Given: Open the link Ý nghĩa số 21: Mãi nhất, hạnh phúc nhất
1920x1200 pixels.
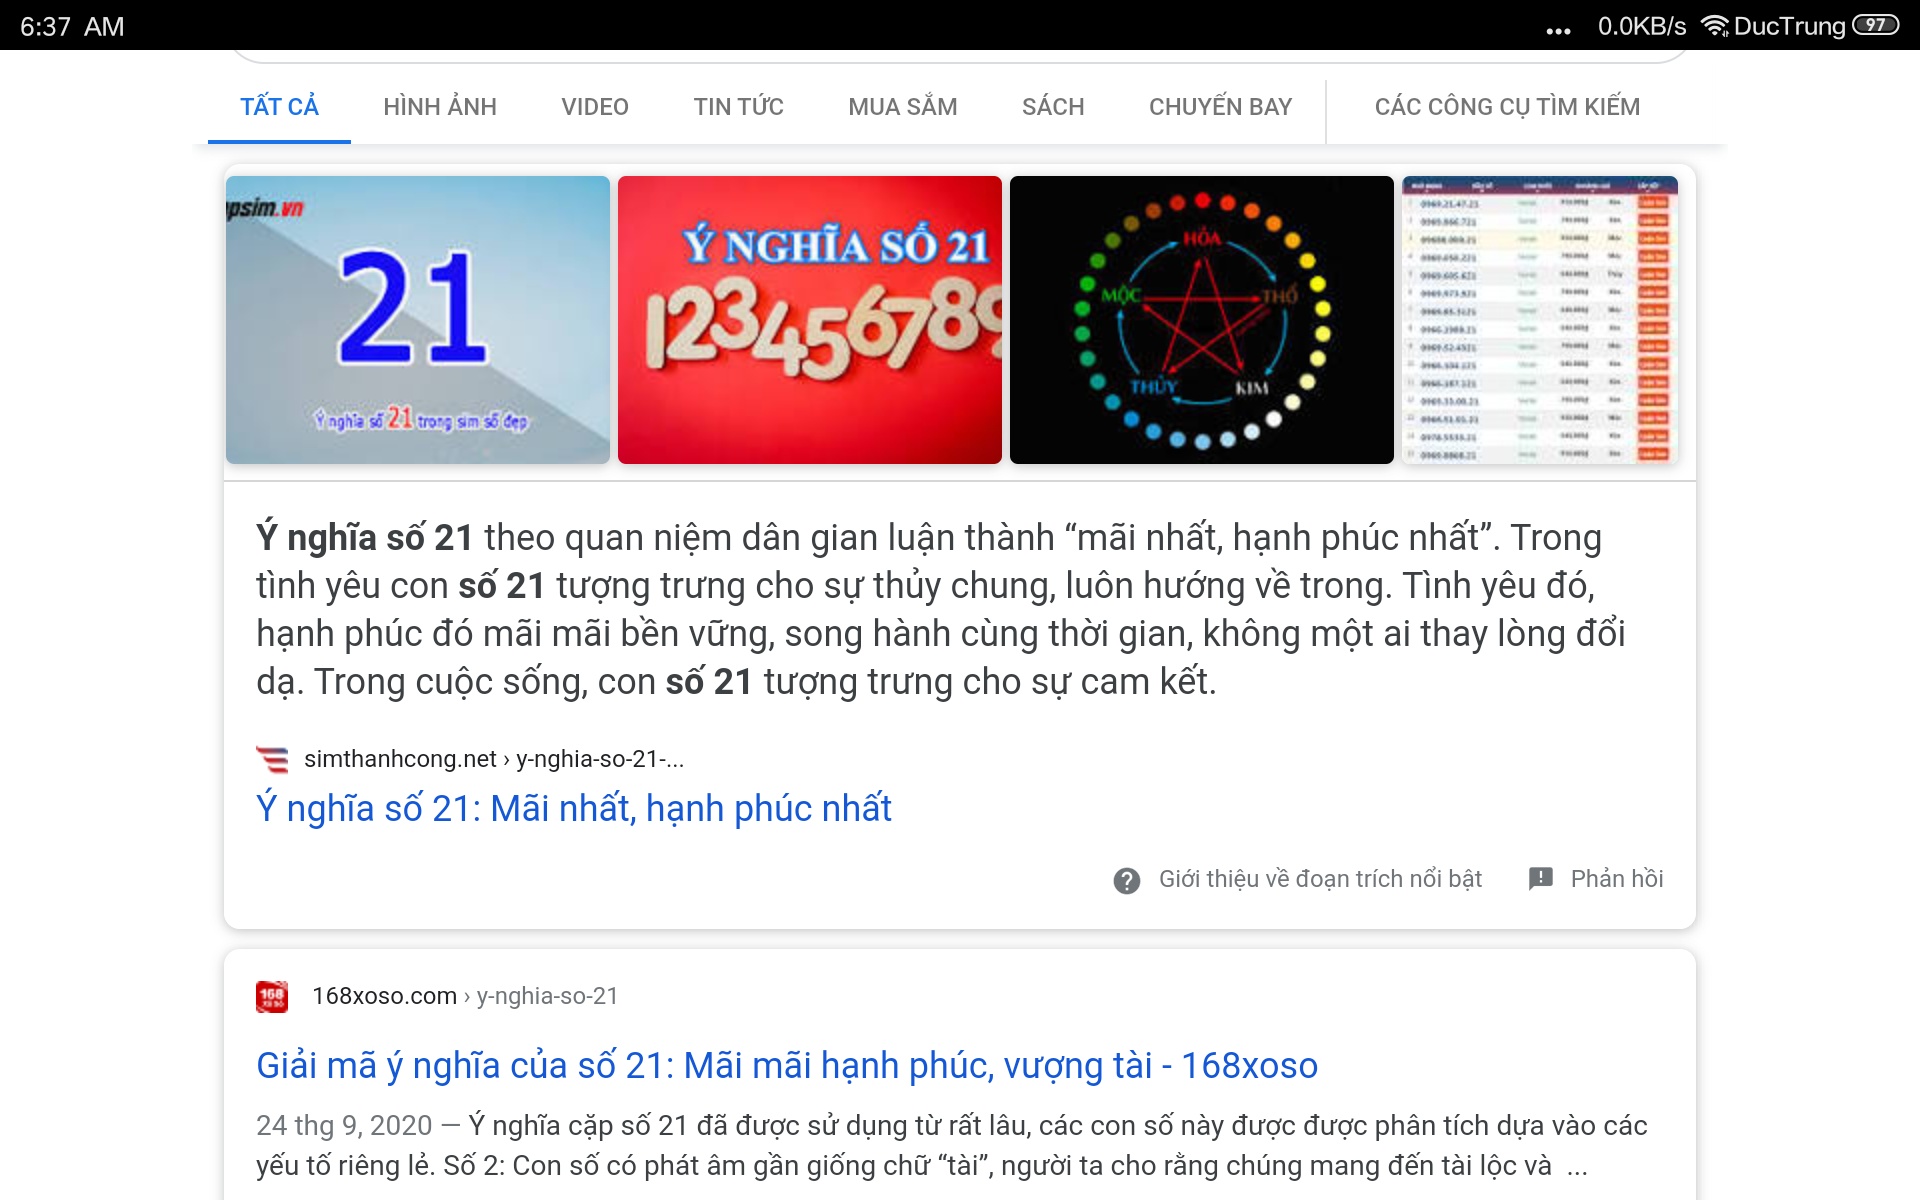Looking at the screenshot, I should [572, 808].
